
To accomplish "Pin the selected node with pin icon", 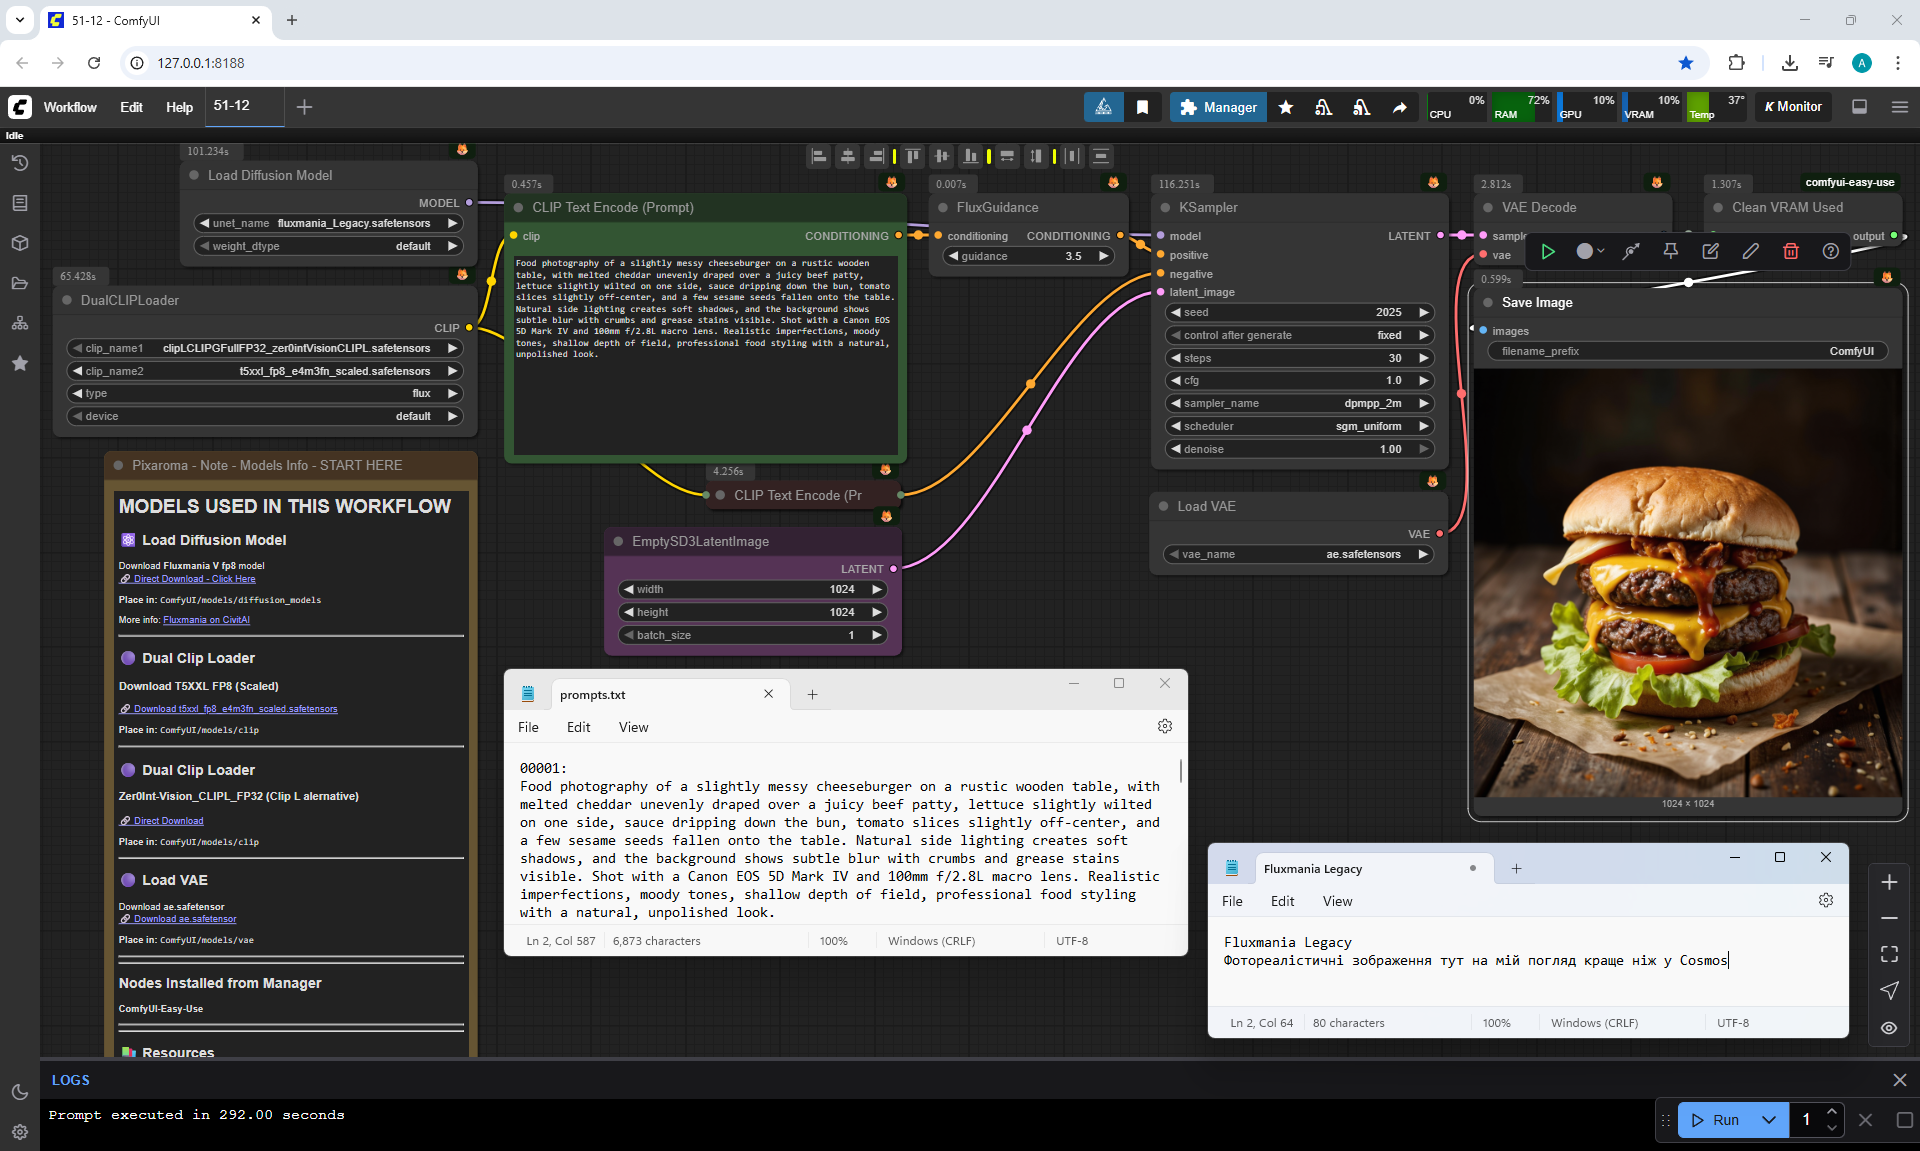I will pos(1670,251).
